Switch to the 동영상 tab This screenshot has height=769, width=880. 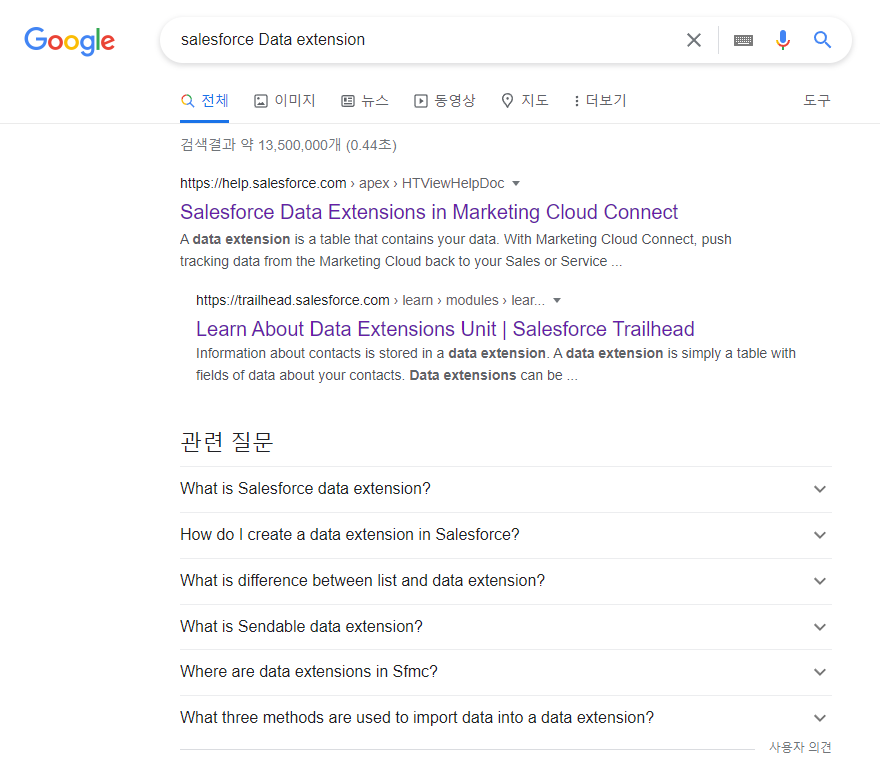click(x=444, y=101)
